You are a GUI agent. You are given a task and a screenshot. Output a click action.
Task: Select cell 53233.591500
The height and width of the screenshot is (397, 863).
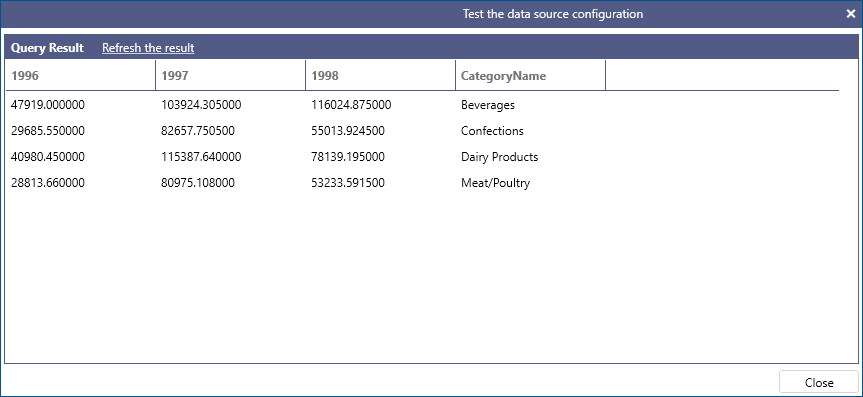tap(348, 183)
